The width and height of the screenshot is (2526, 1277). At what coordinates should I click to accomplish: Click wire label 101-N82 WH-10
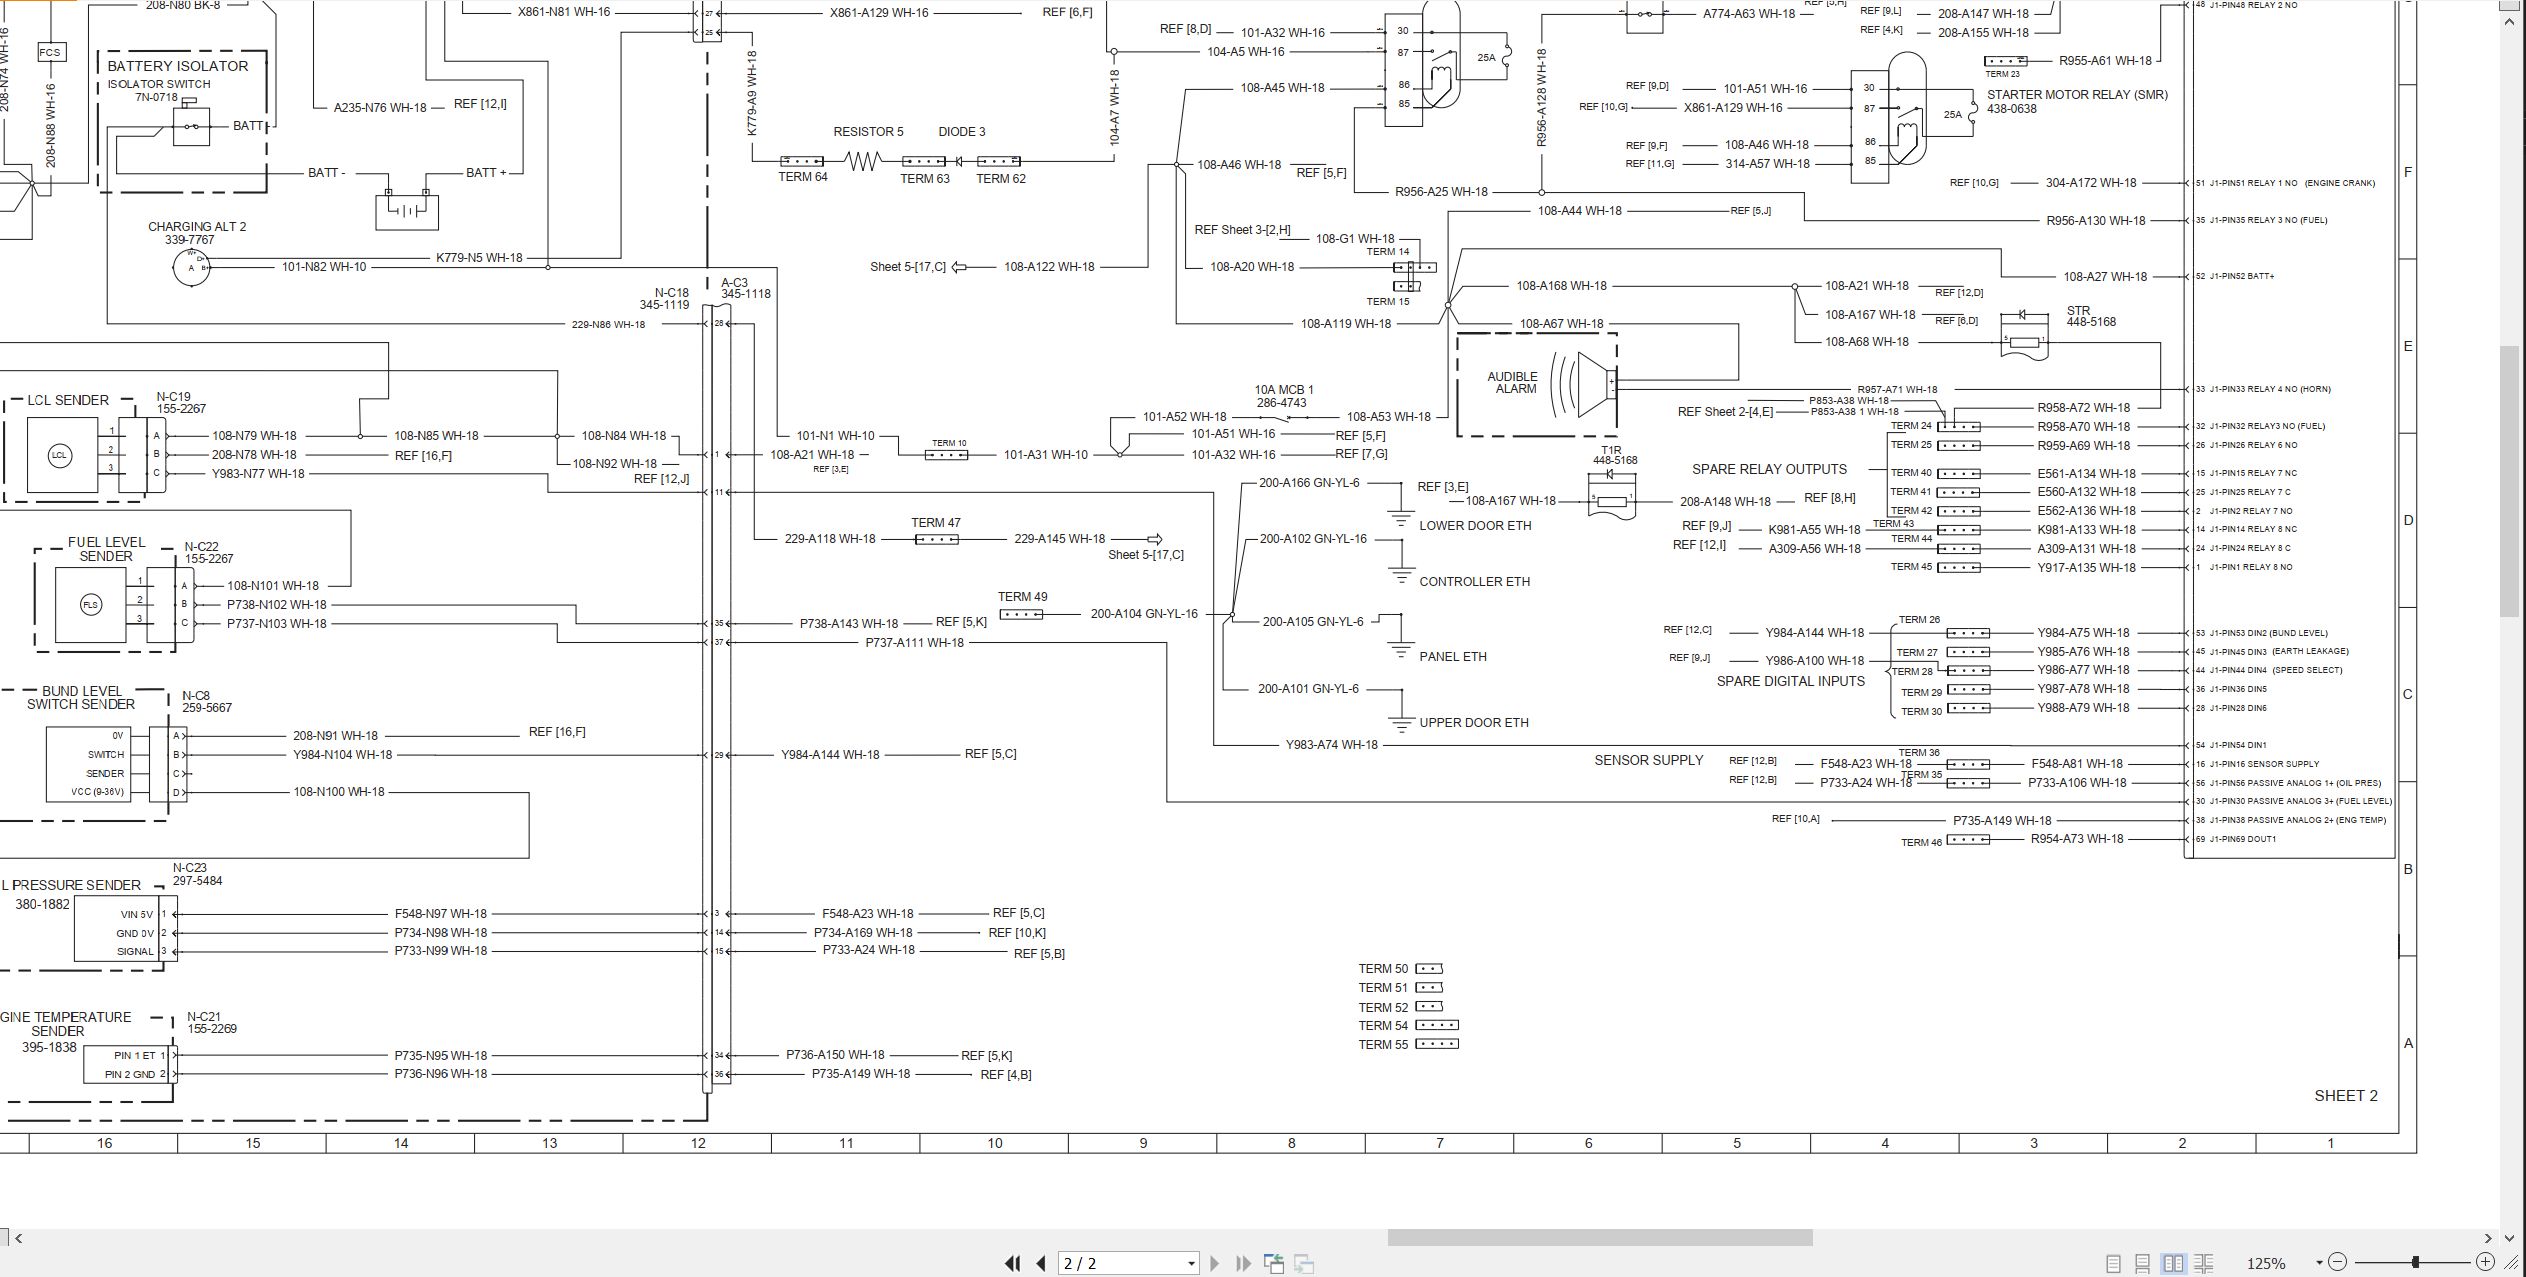point(323,267)
